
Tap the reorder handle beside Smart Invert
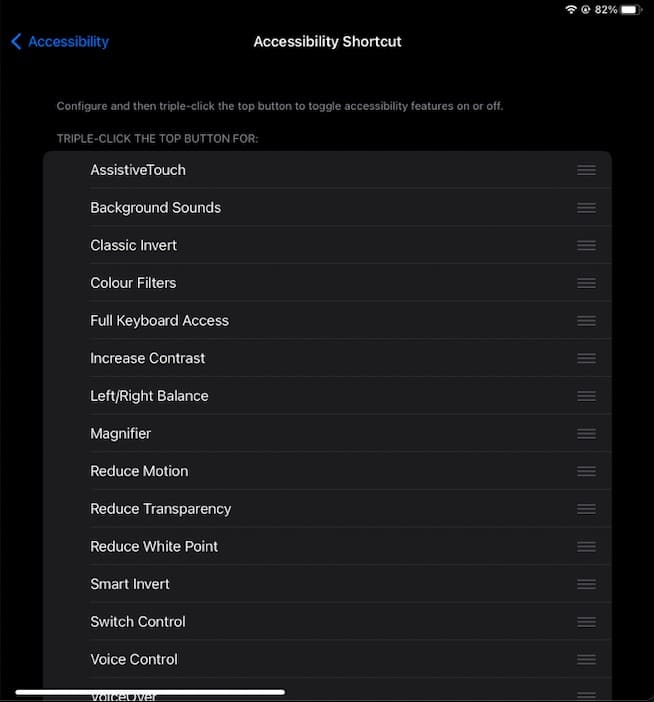tap(586, 584)
